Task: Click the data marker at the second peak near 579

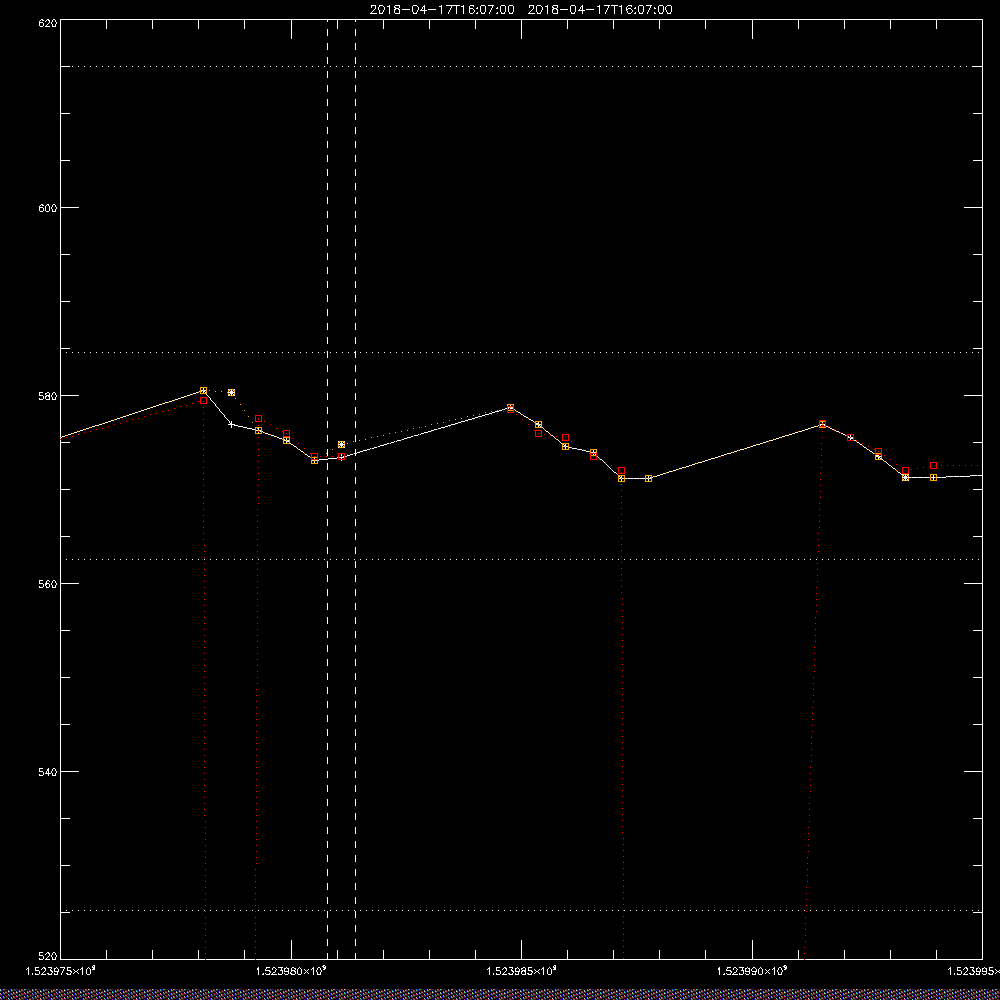Action: (x=510, y=408)
